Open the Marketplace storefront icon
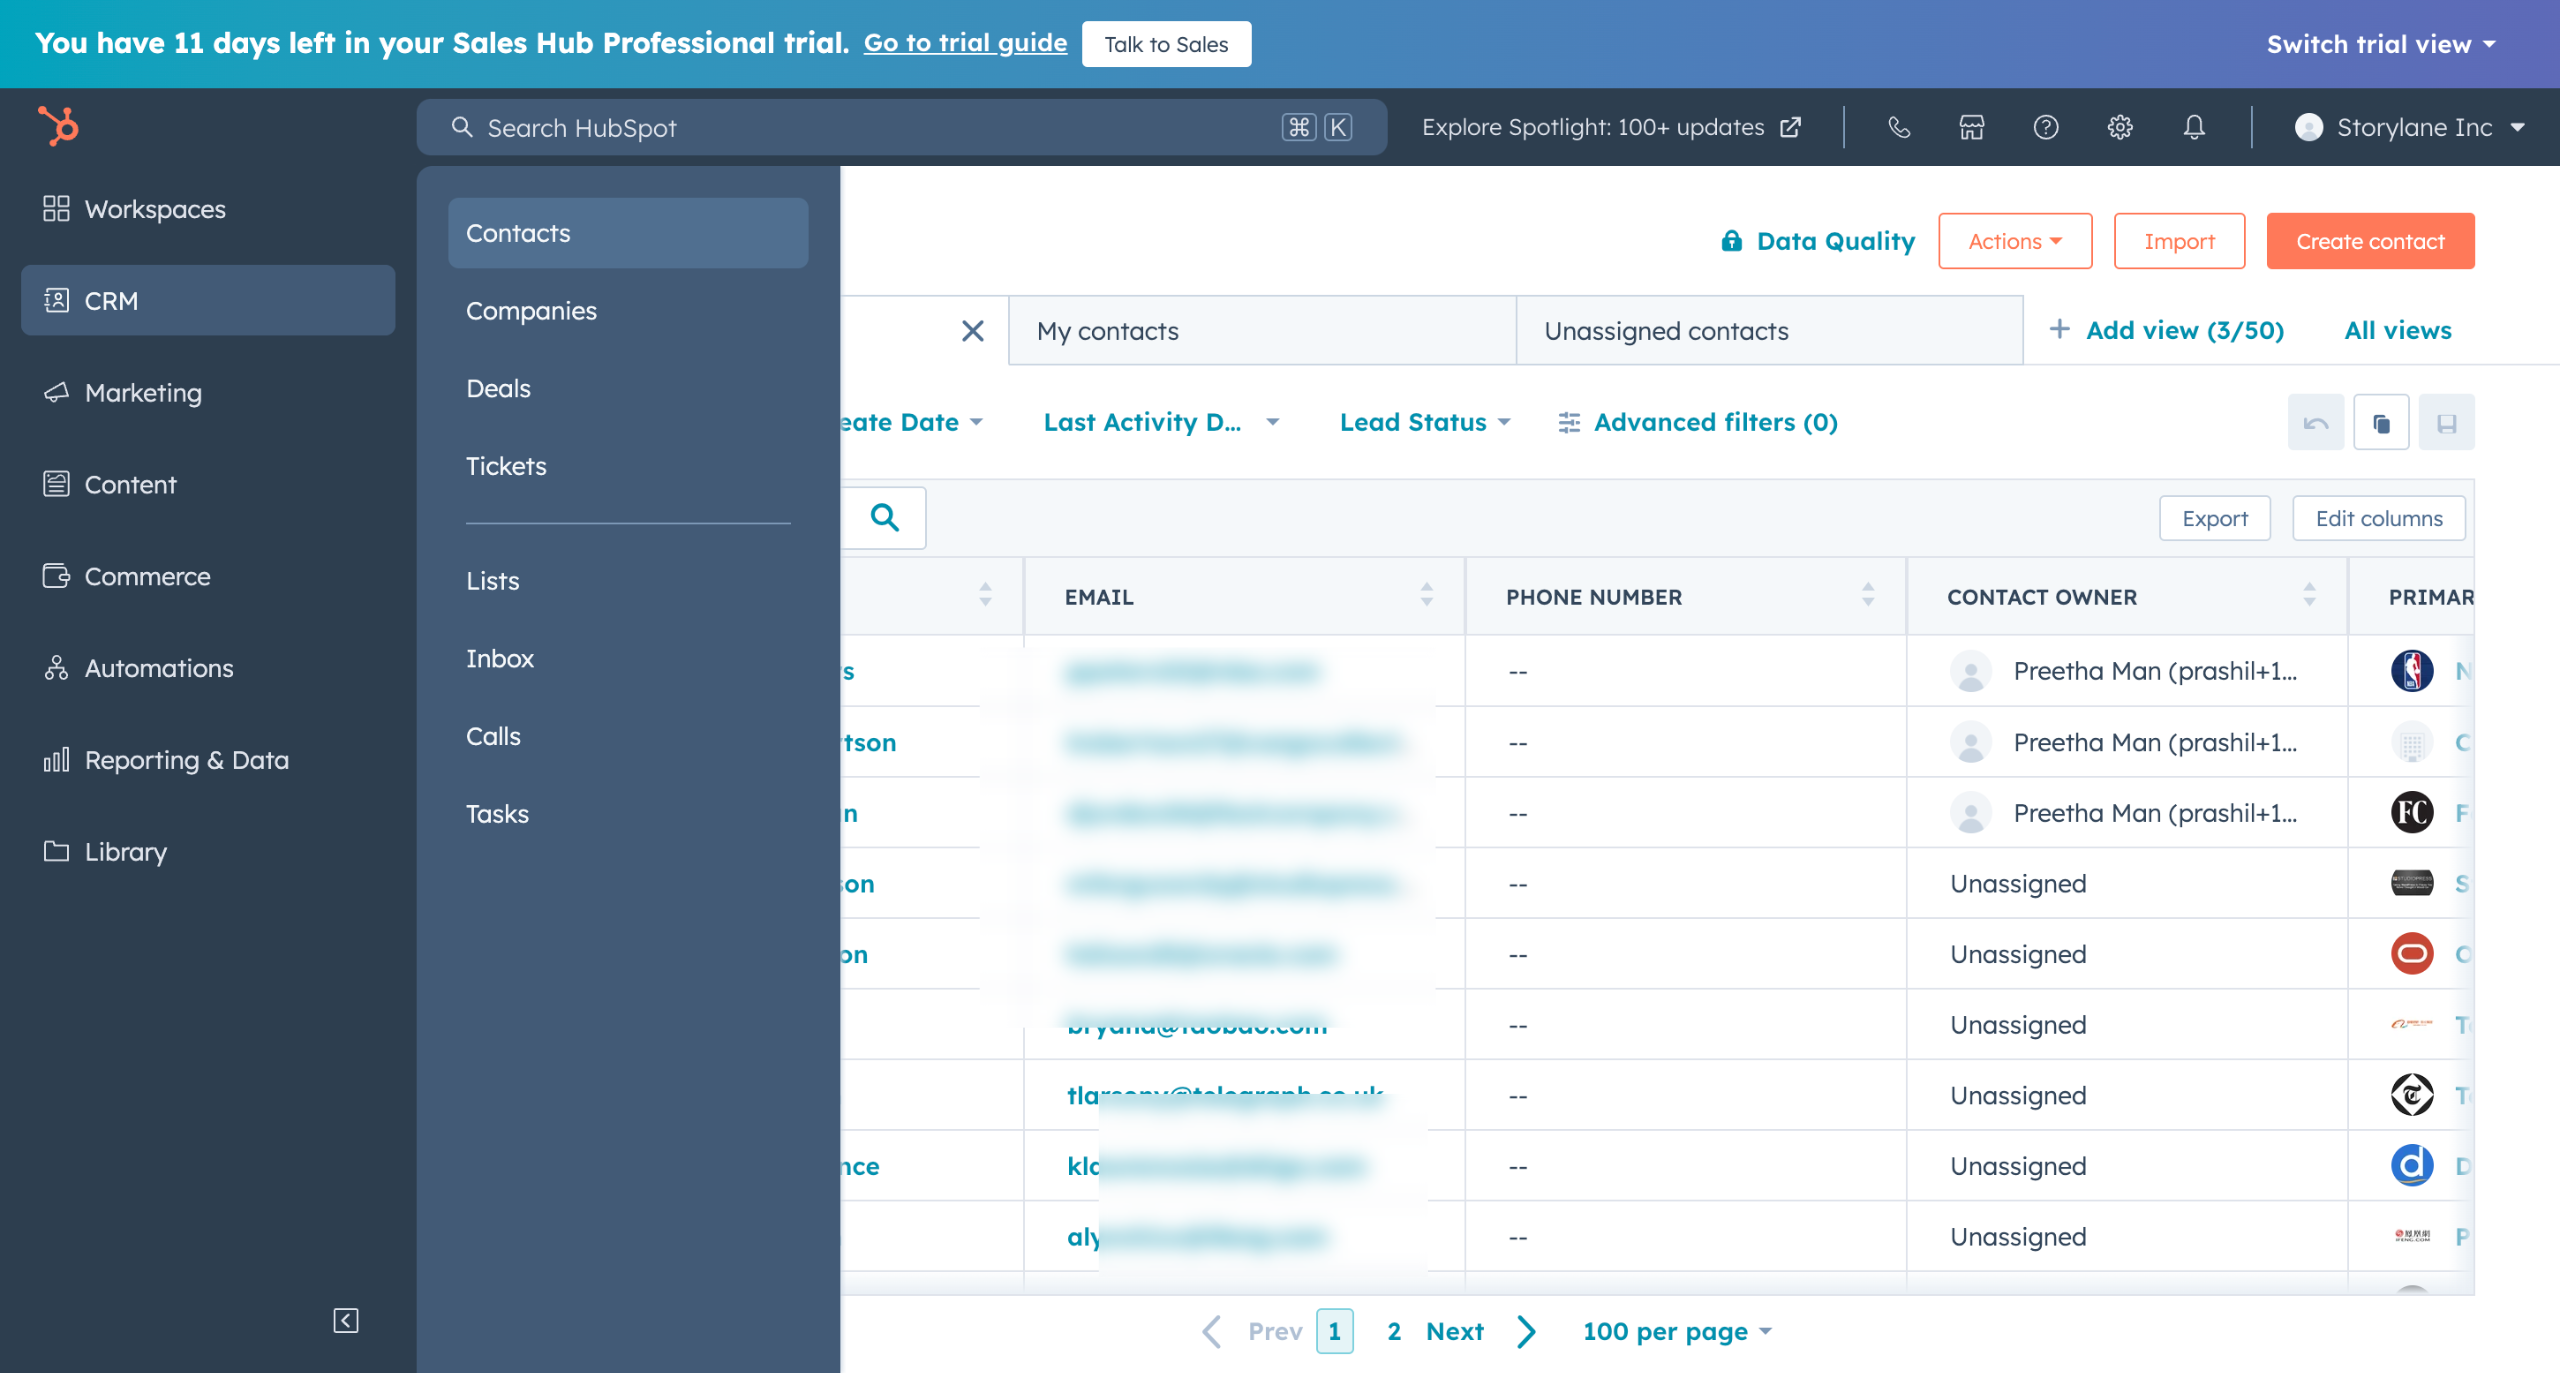 [1972, 127]
